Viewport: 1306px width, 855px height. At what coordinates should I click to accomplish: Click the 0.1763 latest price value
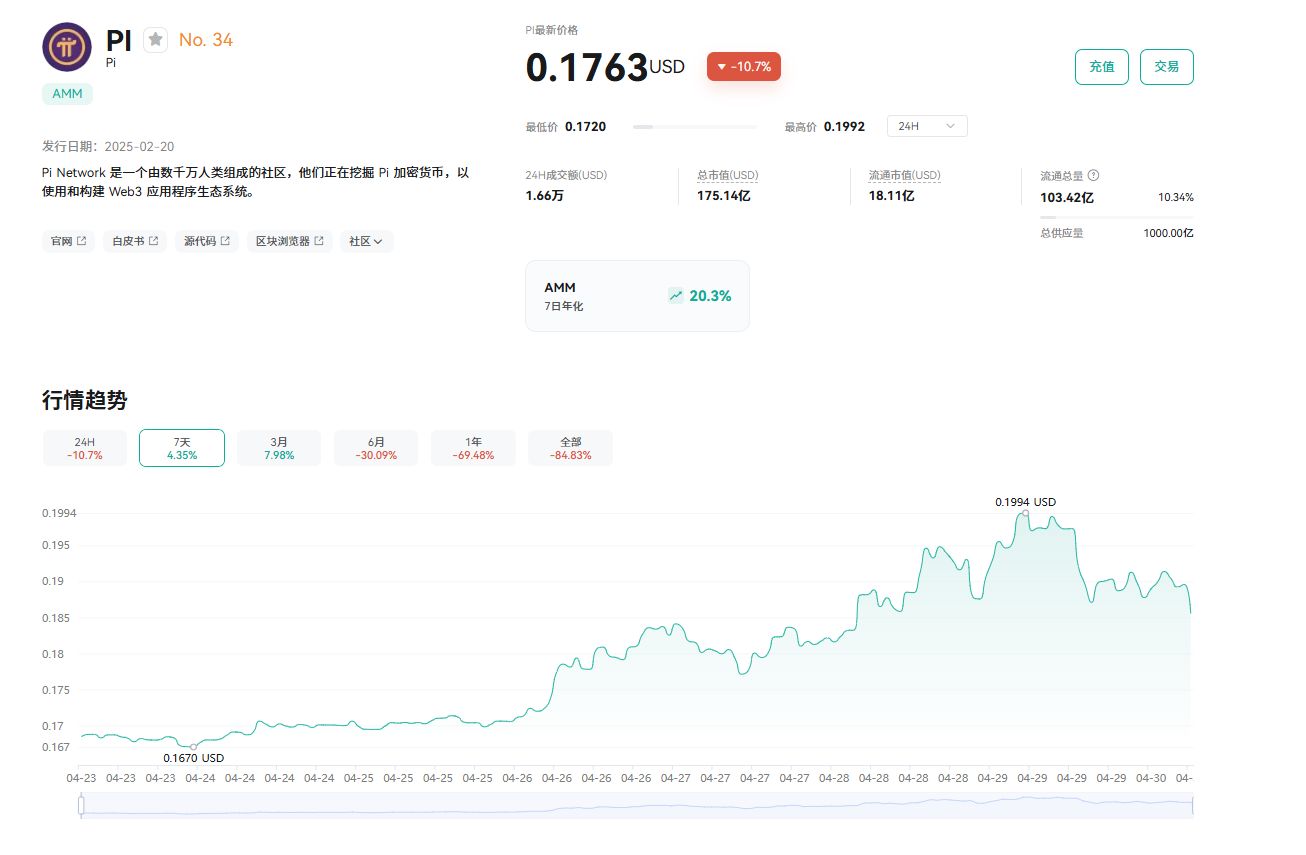(587, 67)
